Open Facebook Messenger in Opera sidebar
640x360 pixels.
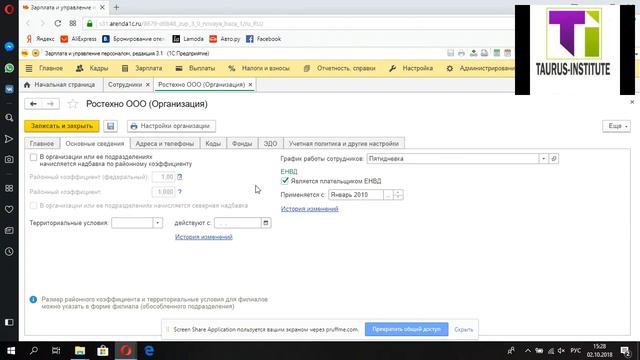(9, 47)
